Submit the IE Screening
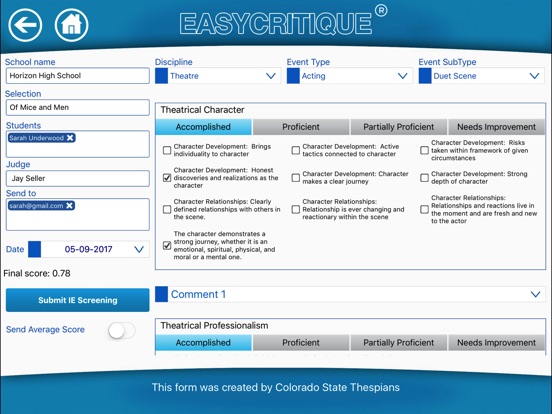The image size is (552, 414). (77, 300)
